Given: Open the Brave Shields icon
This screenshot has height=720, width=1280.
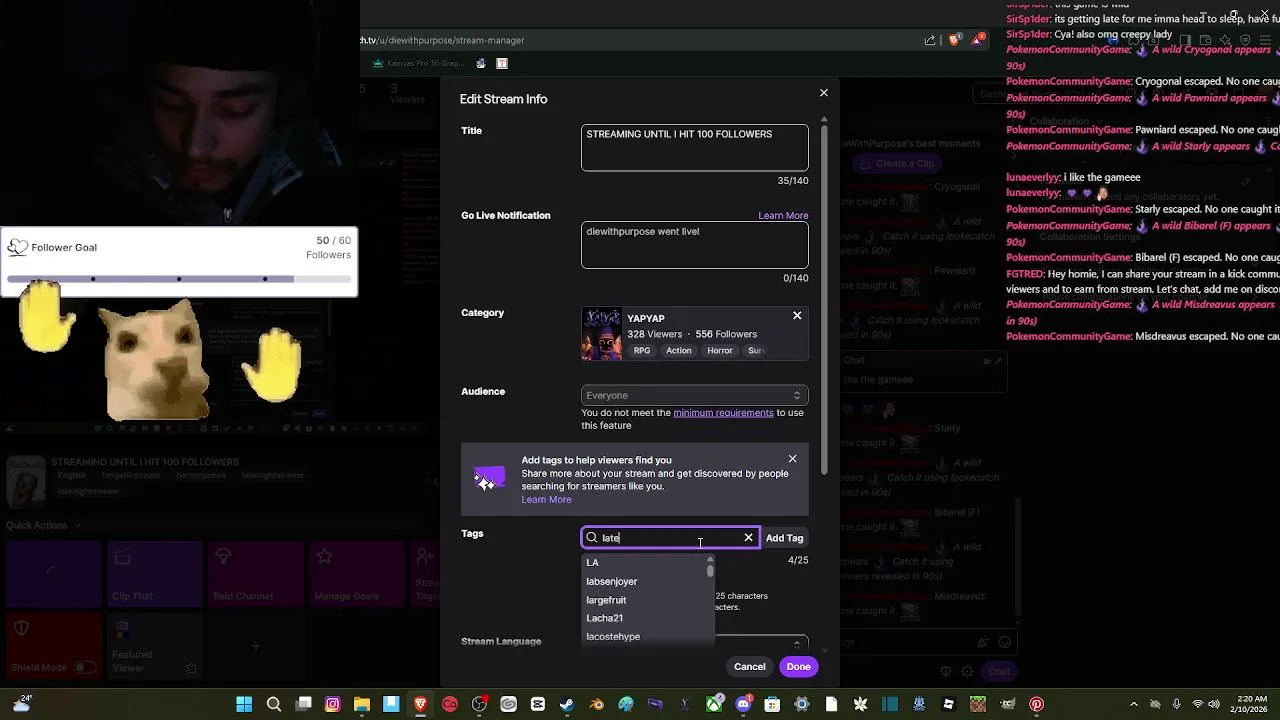Looking at the screenshot, I should (954, 40).
